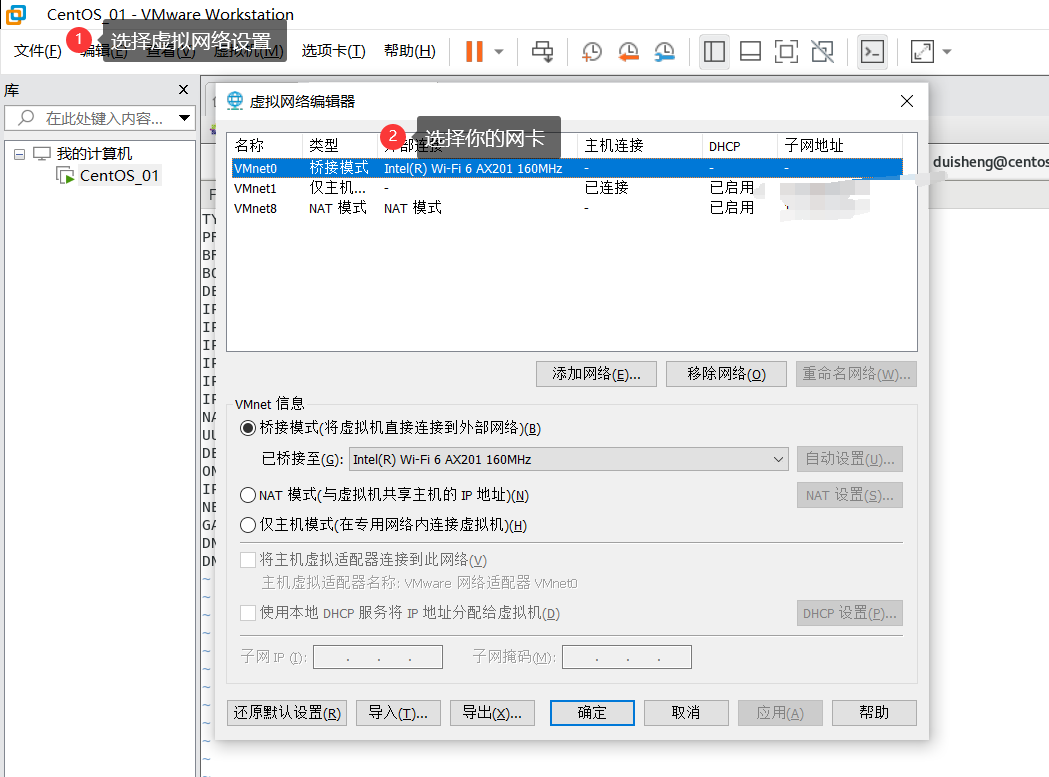The image size is (1049, 777).
Task: Take a snapshot with the clock-plus icon
Action: (x=591, y=52)
